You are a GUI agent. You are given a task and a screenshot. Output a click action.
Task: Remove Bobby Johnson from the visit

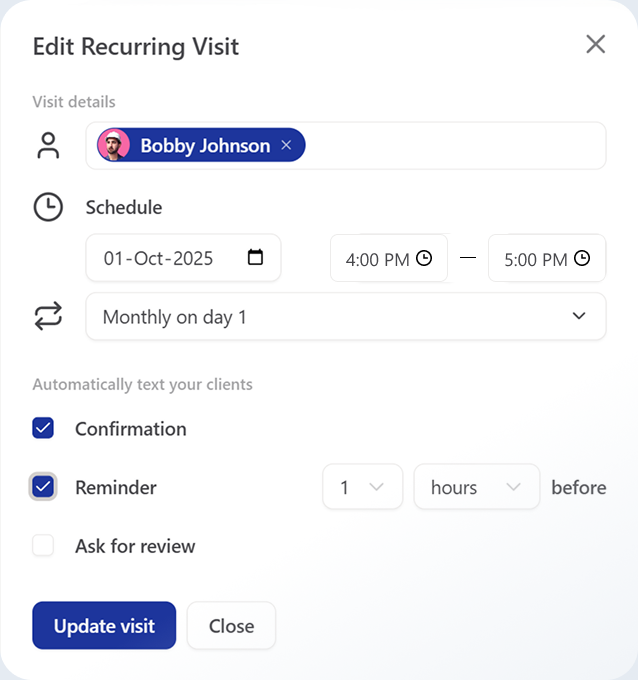[286, 146]
